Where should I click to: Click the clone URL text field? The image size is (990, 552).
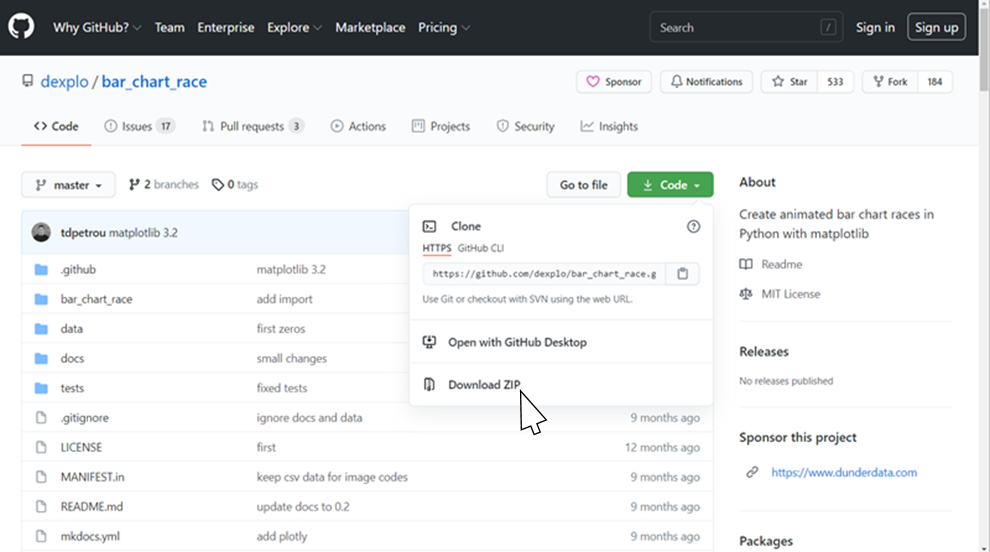[544, 273]
